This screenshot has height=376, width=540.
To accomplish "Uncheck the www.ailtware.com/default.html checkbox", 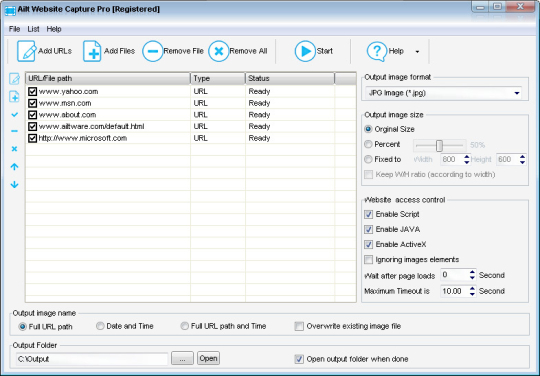I will click(x=32, y=126).
